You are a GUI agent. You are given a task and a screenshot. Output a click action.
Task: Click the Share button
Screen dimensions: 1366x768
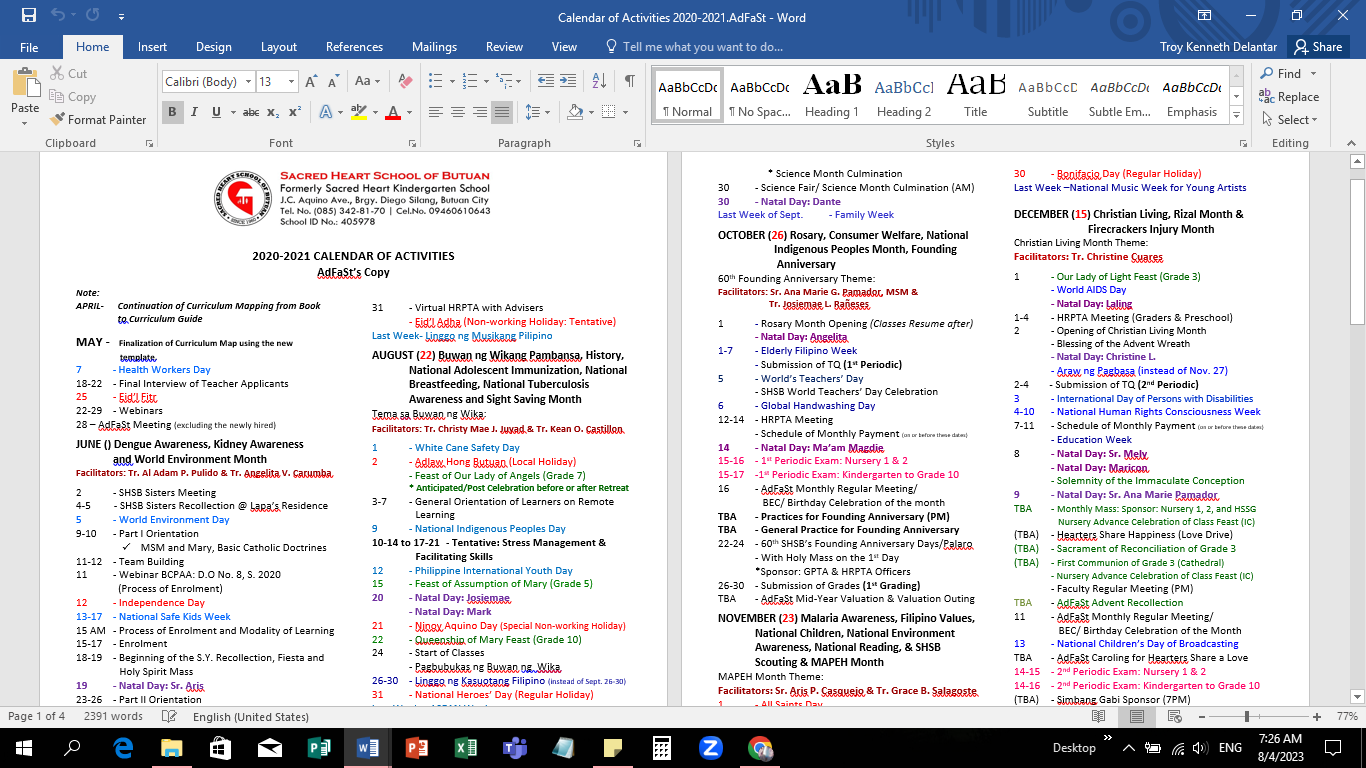tap(1317, 47)
